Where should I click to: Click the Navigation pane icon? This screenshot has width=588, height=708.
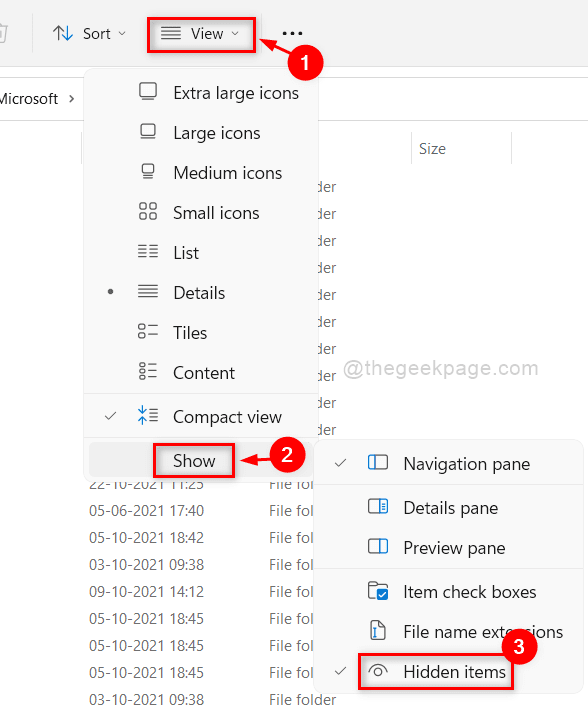tap(378, 462)
